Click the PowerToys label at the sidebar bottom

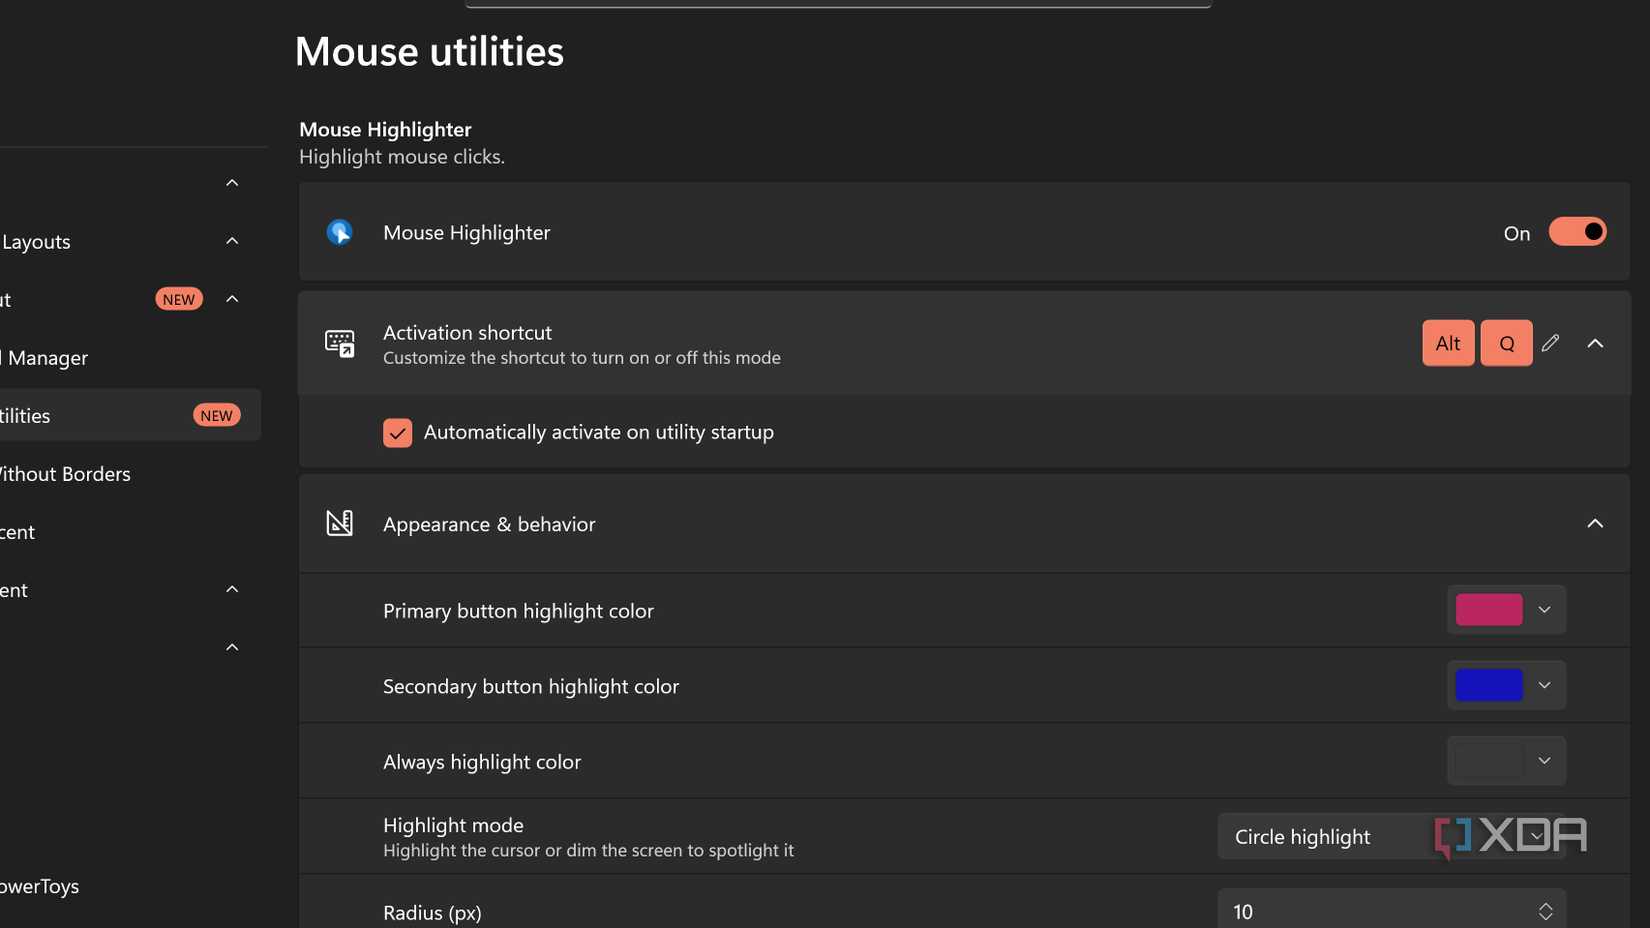pyautogui.click(x=39, y=886)
